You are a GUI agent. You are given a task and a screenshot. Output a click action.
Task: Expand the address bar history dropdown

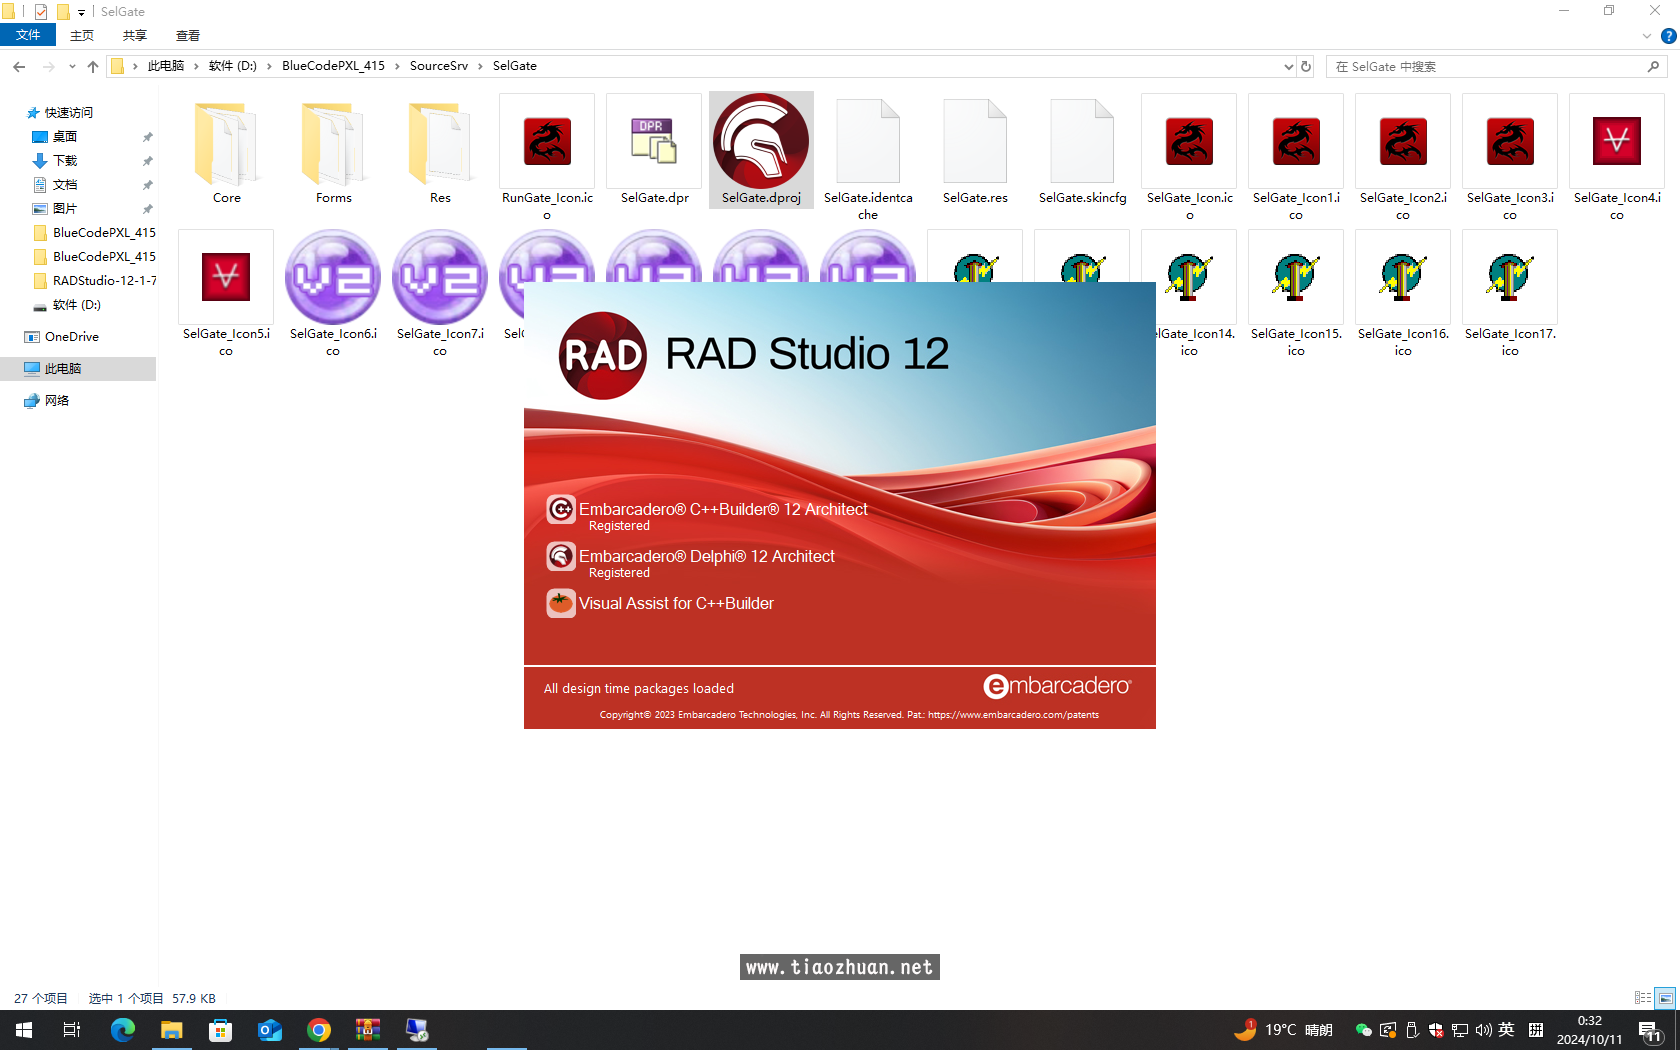click(x=1288, y=66)
